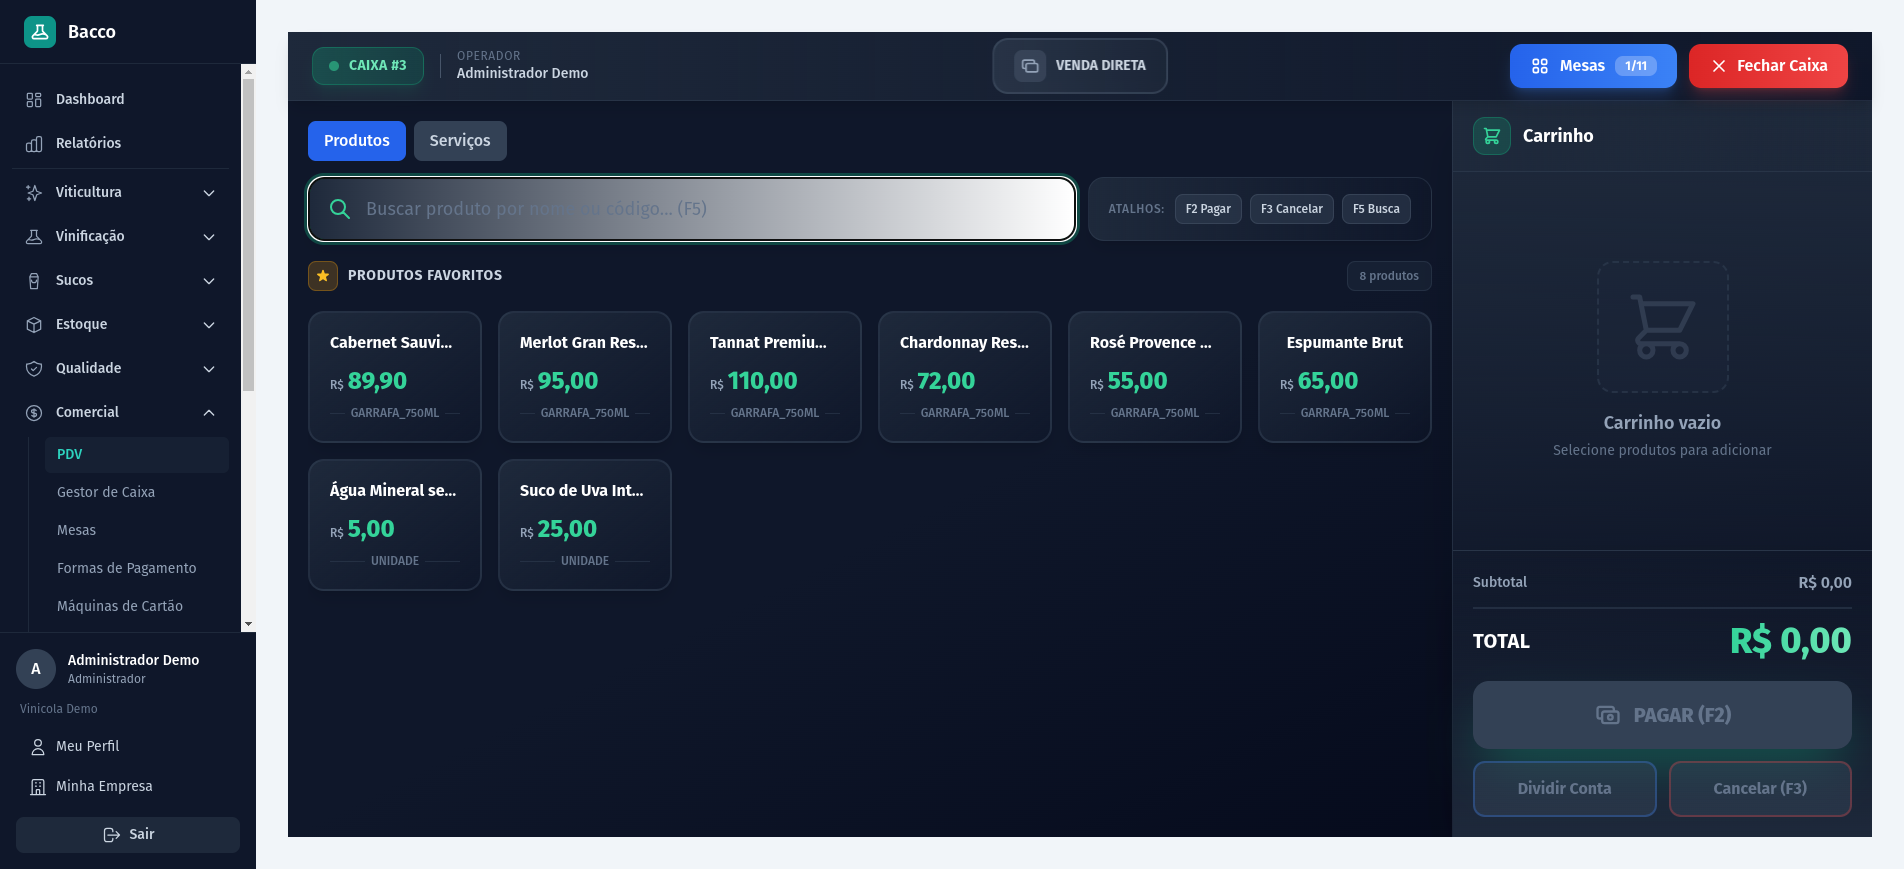1904x869 pixels.
Task: Add Espumante Brut product to cart
Action: coord(1344,377)
